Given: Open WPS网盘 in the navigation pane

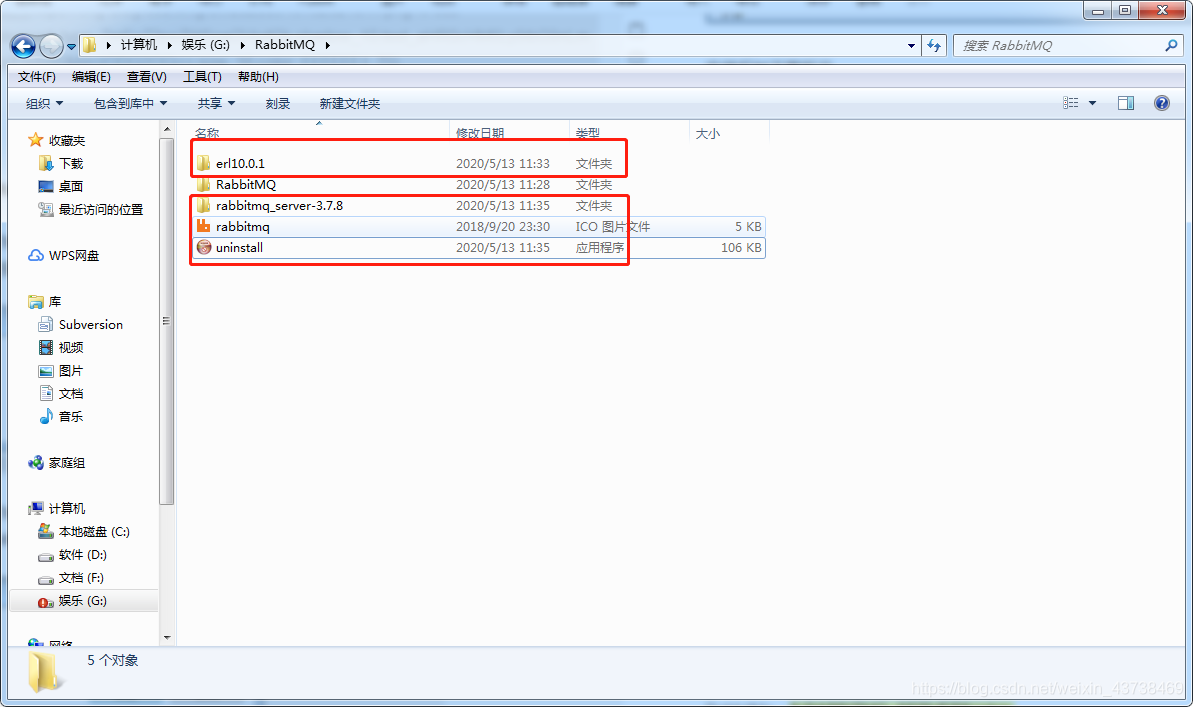Looking at the screenshot, I should pos(74,256).
